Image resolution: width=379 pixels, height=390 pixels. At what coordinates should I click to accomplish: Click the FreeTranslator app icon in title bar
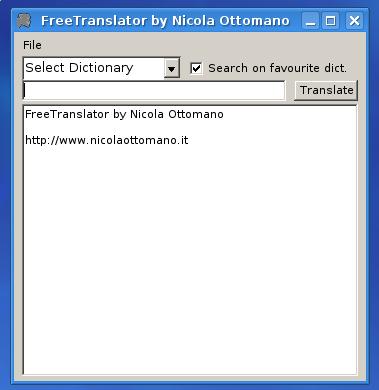point(24,21)
